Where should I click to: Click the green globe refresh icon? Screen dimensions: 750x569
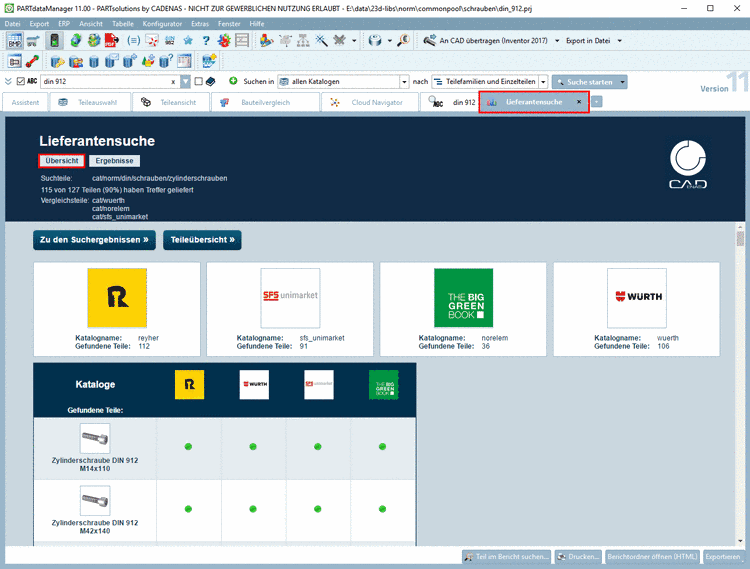[76, 41]
